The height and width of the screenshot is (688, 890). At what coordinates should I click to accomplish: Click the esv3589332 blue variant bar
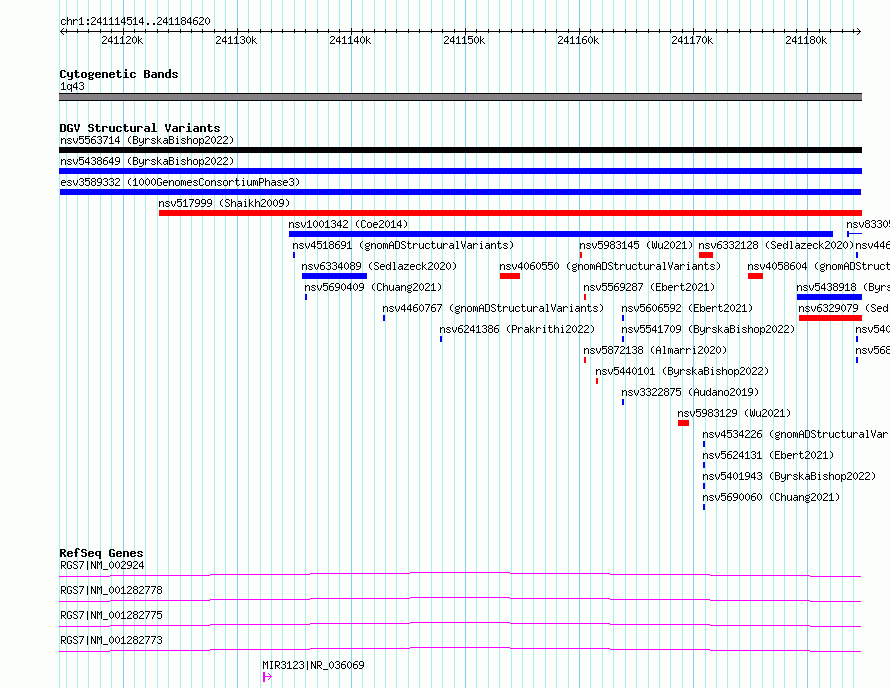pyautogui.click(x=460, y=192)
